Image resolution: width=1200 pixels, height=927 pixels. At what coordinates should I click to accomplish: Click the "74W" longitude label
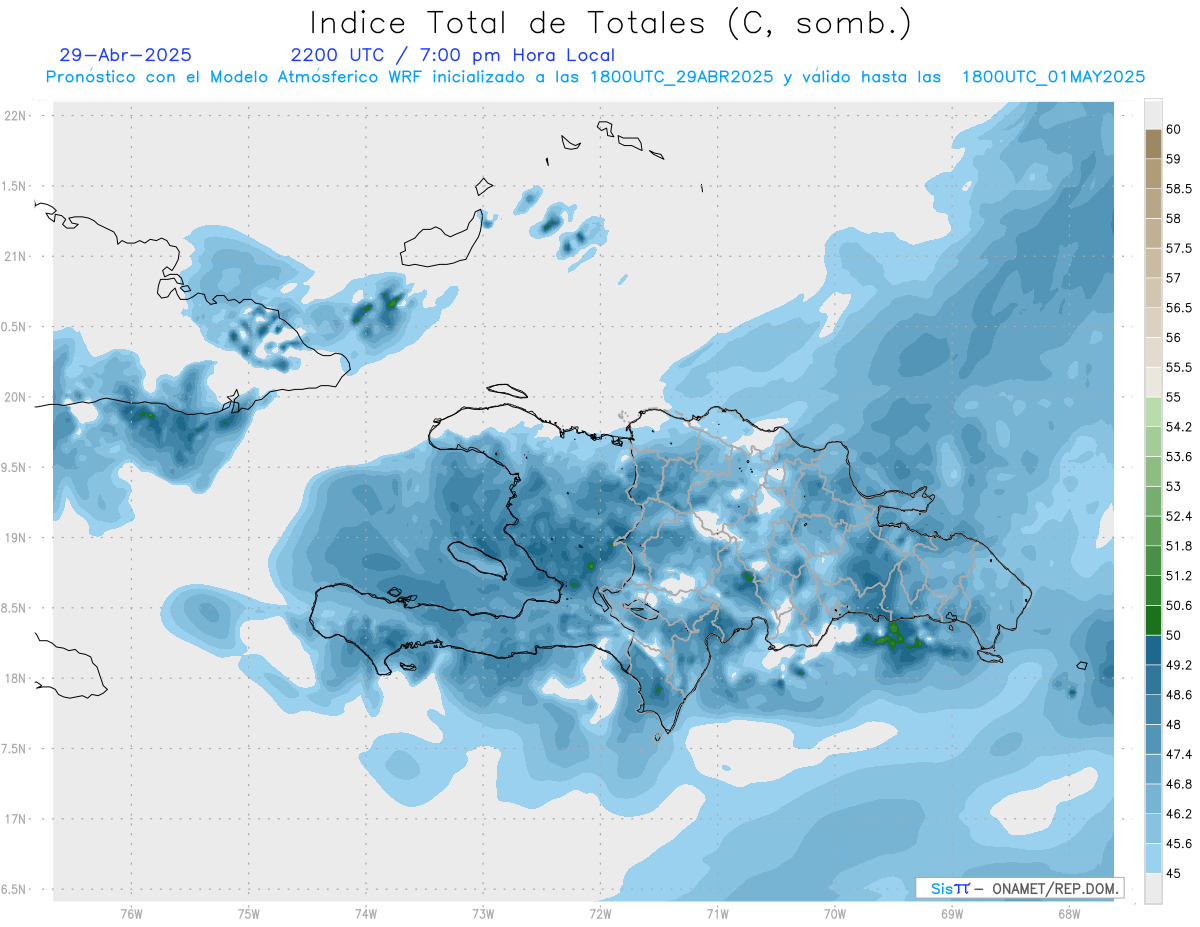pos(365,914)
